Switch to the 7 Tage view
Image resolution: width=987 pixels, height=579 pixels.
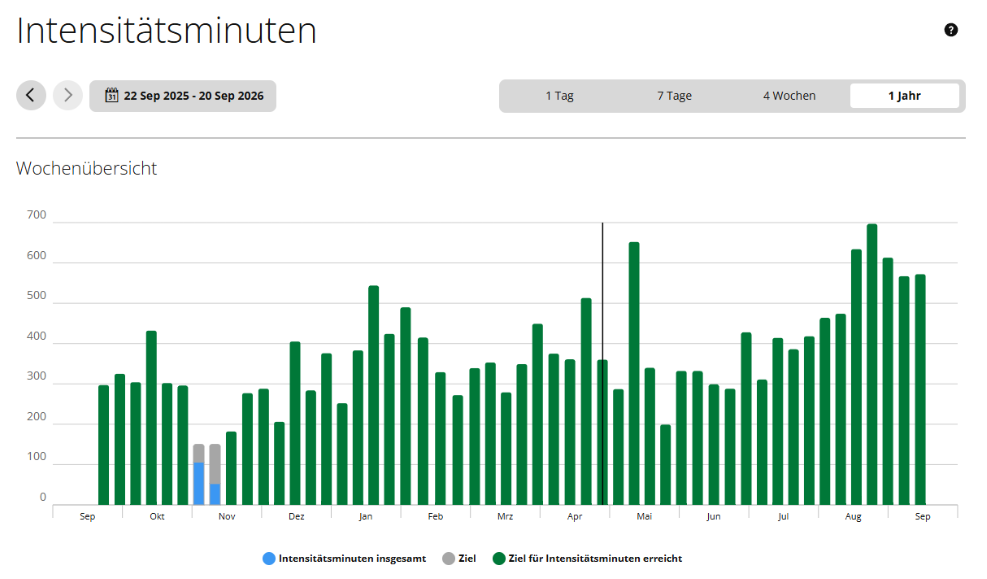[x=674, y=96]
